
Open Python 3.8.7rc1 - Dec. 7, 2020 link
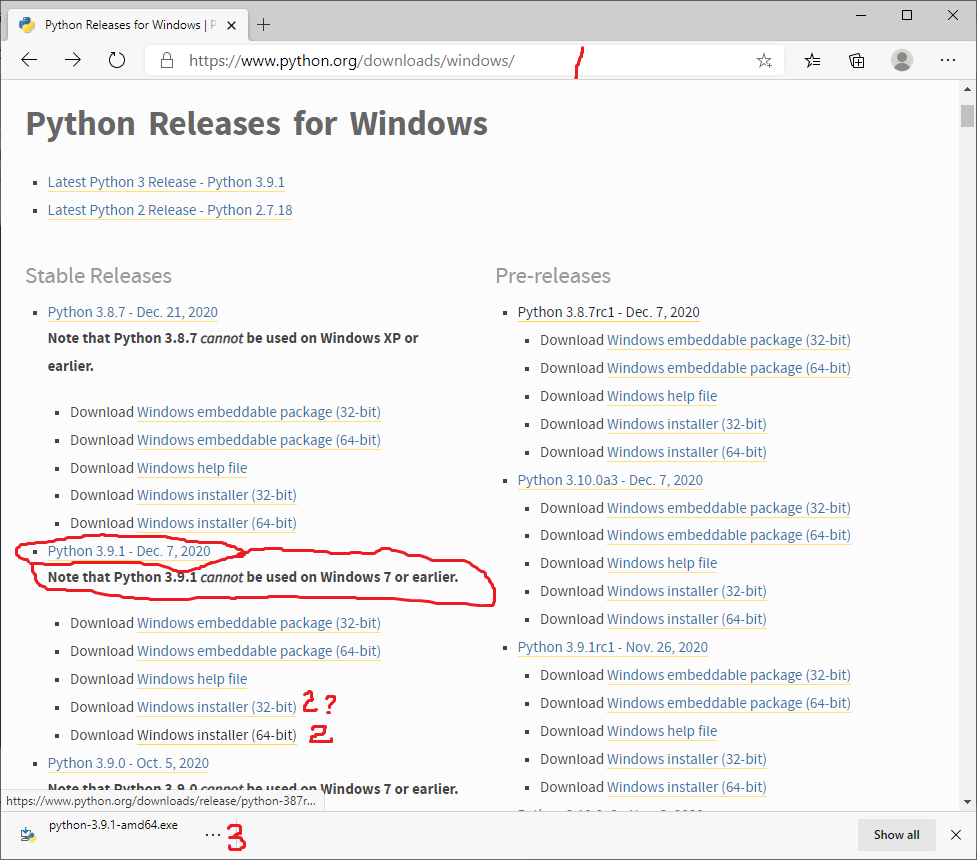tap(609, 312)
